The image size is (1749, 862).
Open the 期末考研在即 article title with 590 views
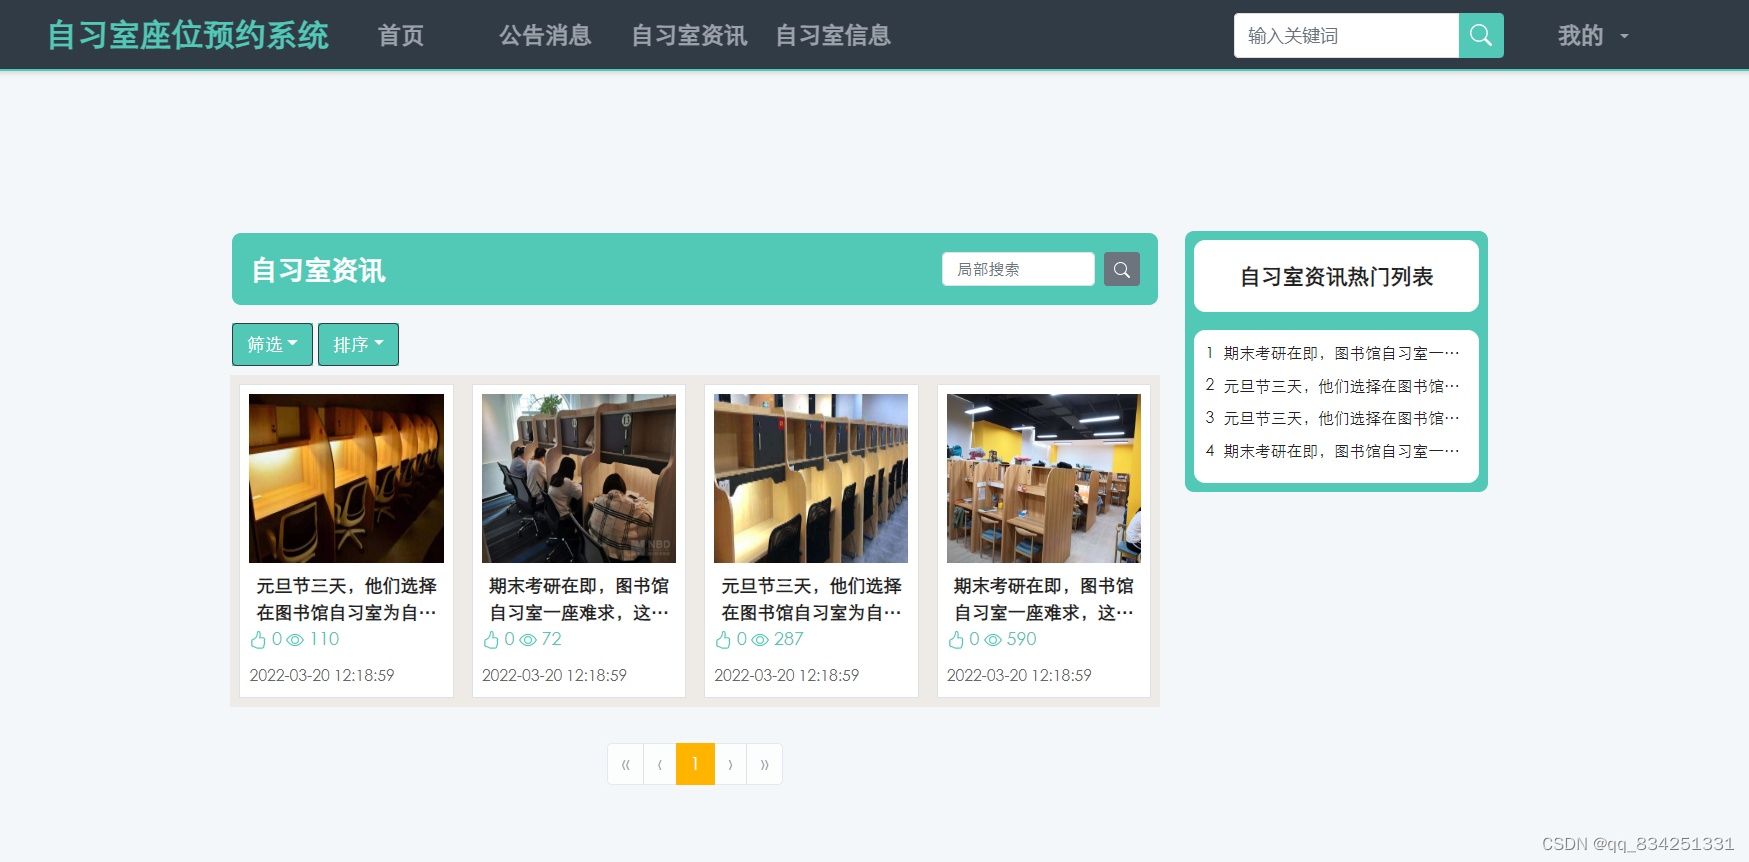(x=1044, y=599)
